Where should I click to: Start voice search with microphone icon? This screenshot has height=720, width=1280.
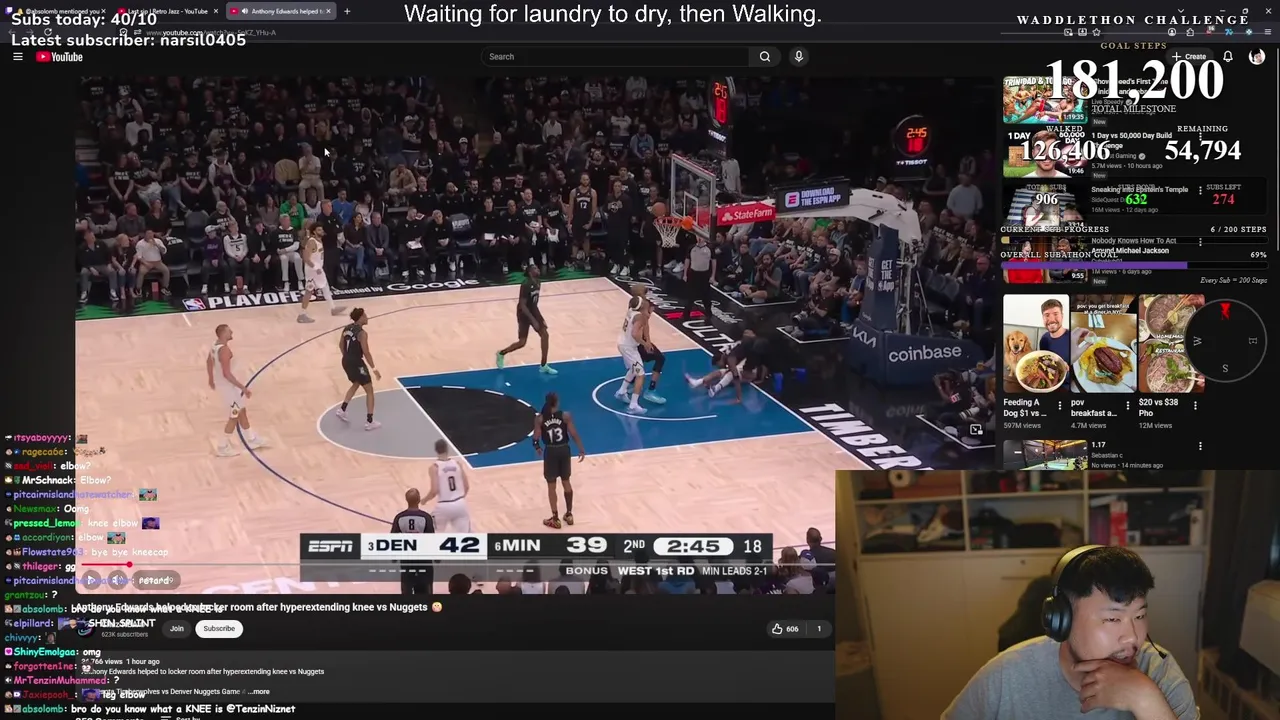[x=799, y=57]
